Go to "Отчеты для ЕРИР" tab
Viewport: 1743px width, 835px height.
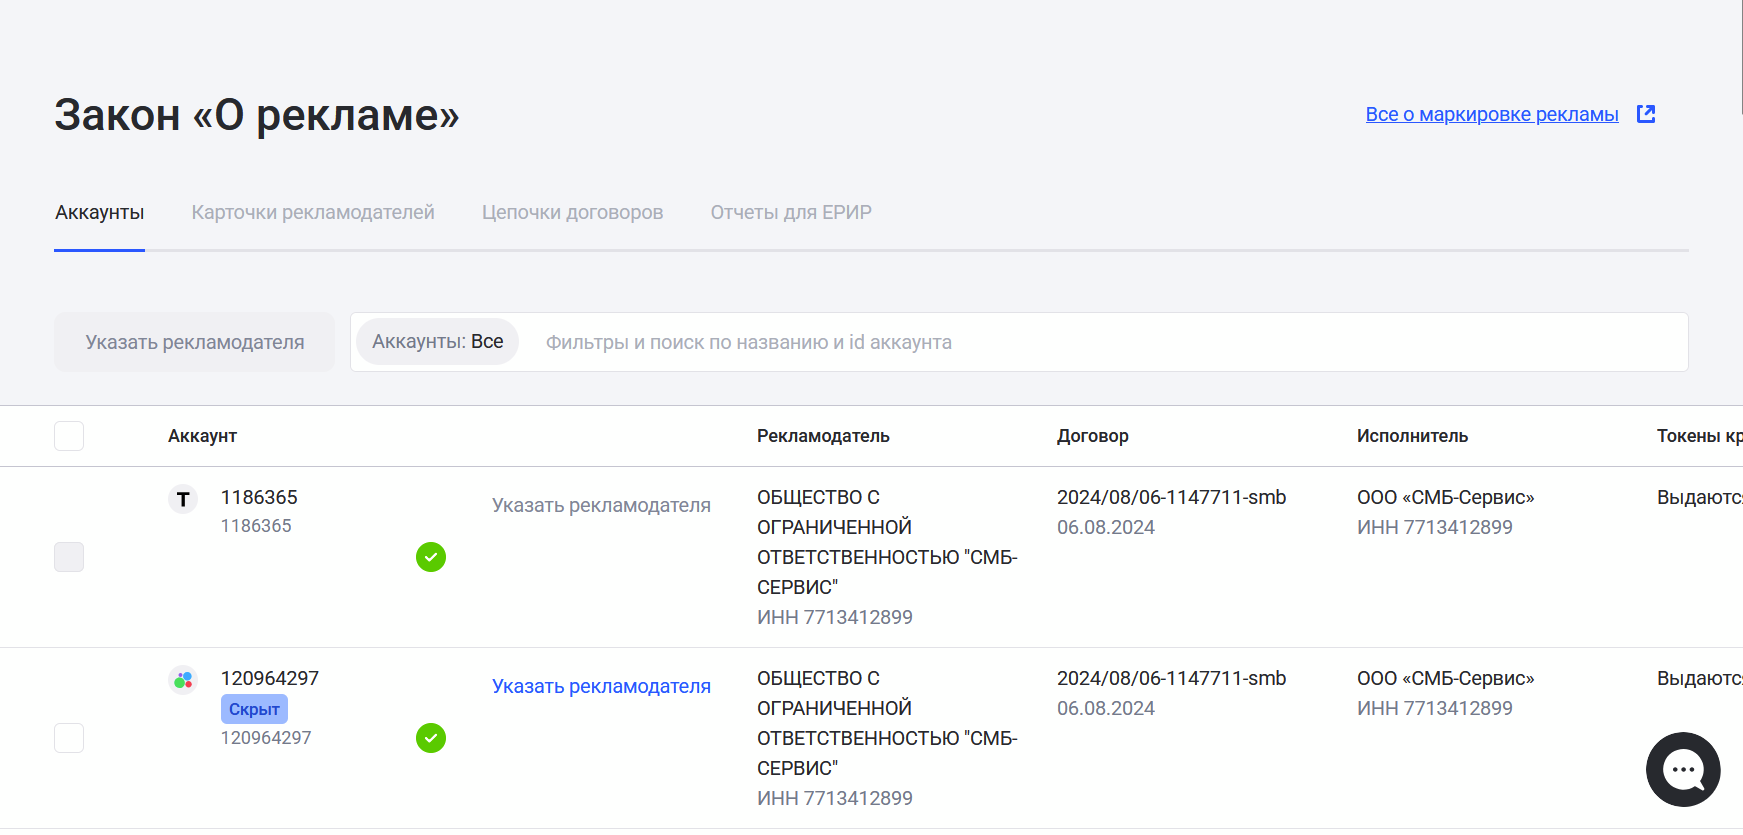click(x=791, y=212)
